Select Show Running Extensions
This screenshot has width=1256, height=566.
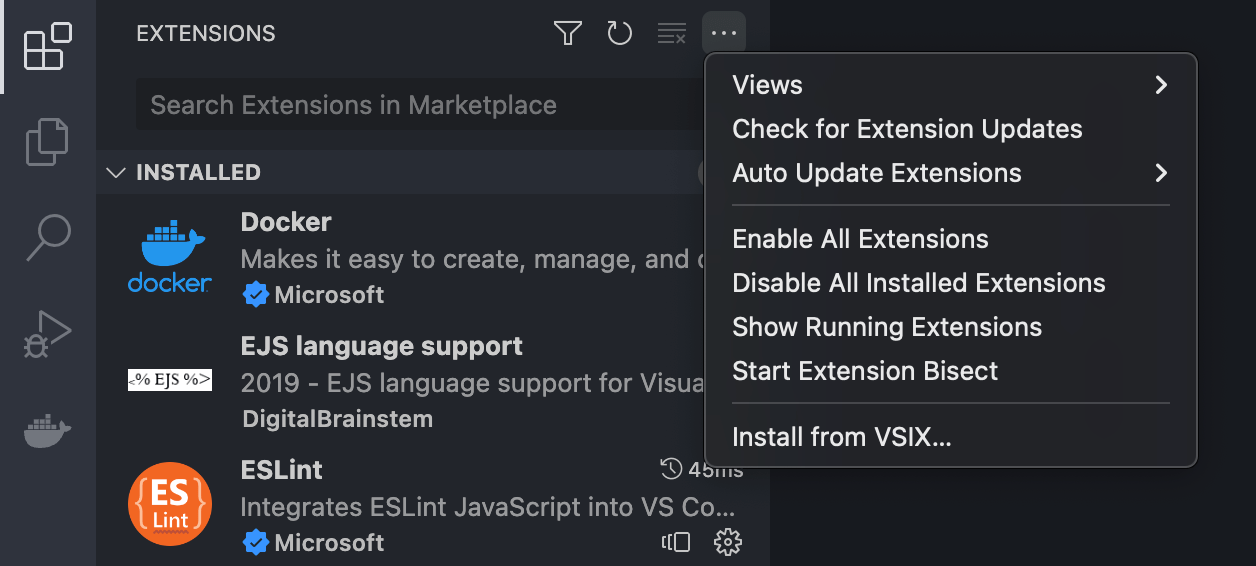[x=887, y=327]
